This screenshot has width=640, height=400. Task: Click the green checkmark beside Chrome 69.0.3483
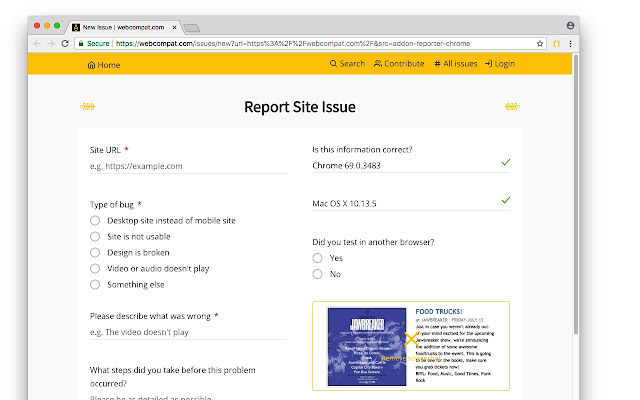(x=506, y=162)
